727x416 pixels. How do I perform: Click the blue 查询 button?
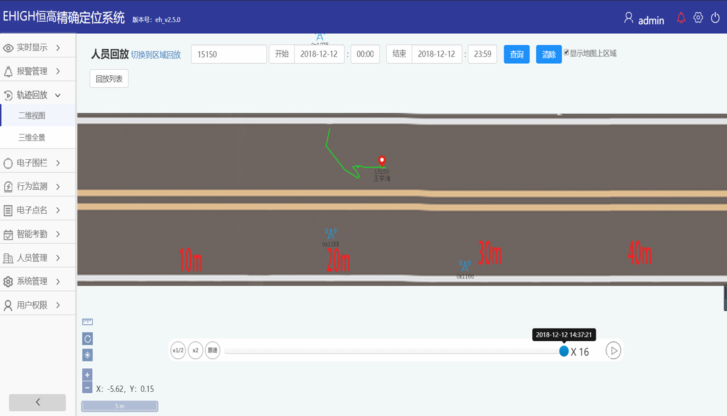coord(516,55)
